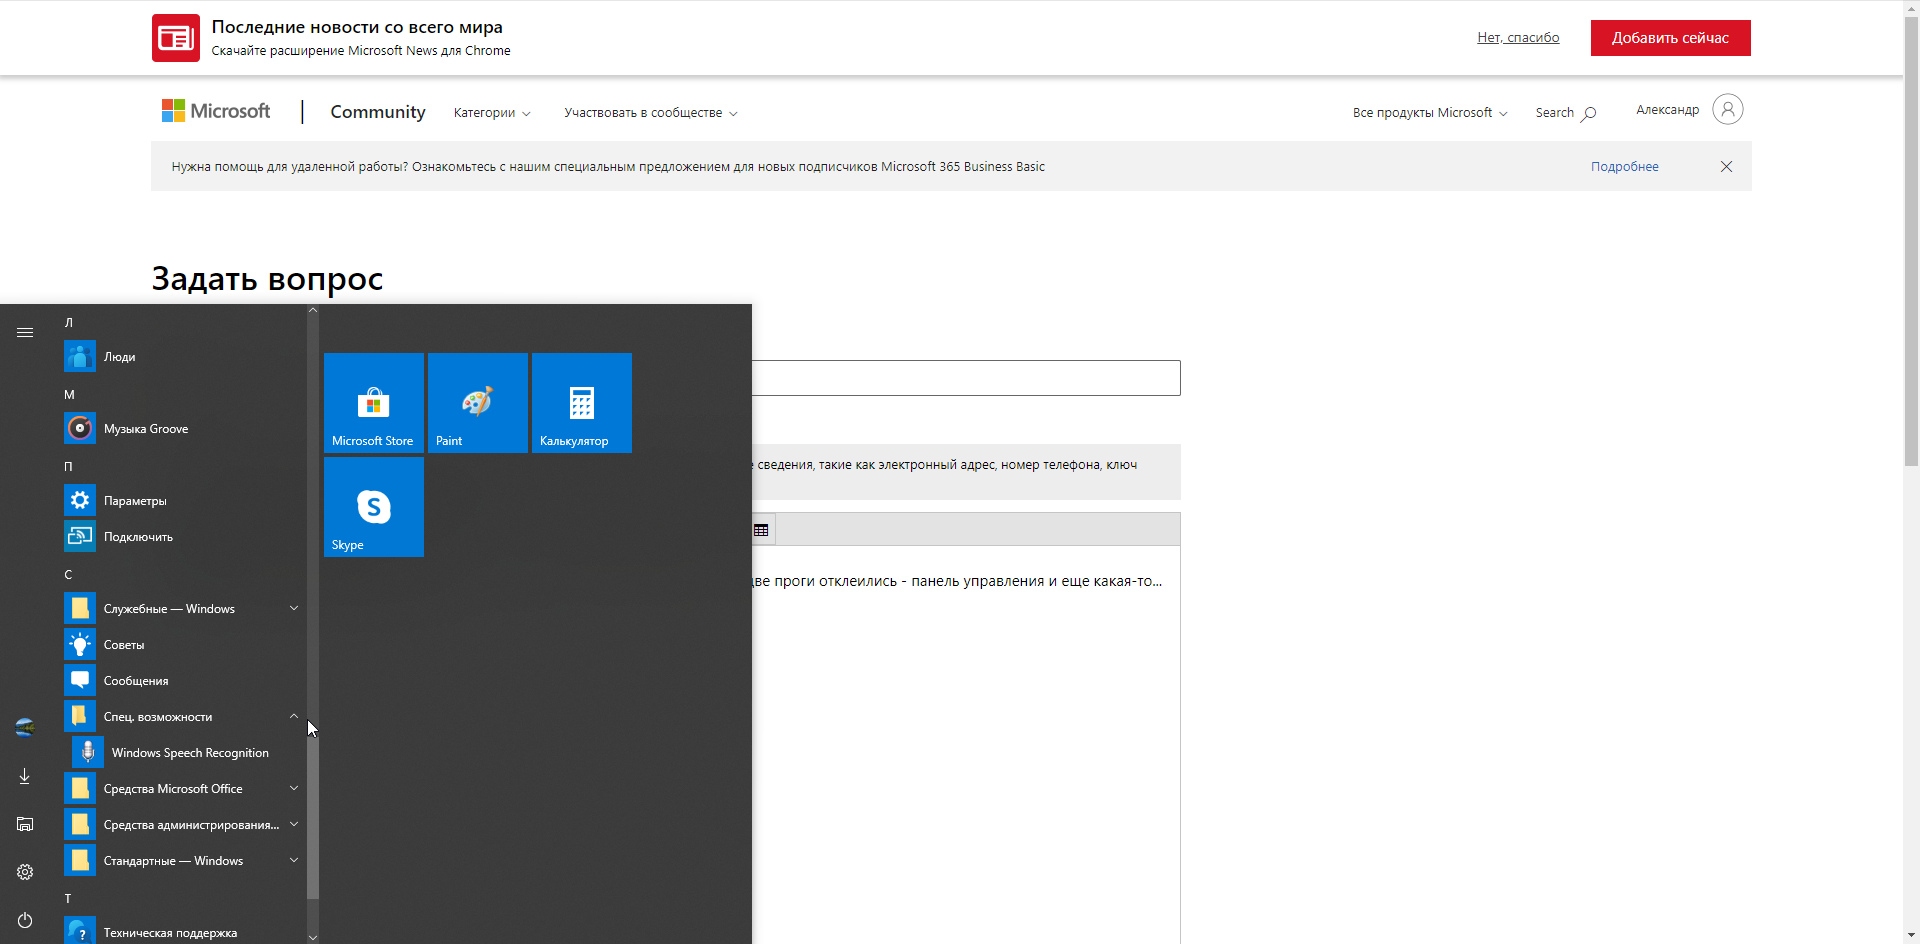This screenshot has width=1920, height=944.
Task: Click the app list scroll-down arrow
Action: pos(313,937)
